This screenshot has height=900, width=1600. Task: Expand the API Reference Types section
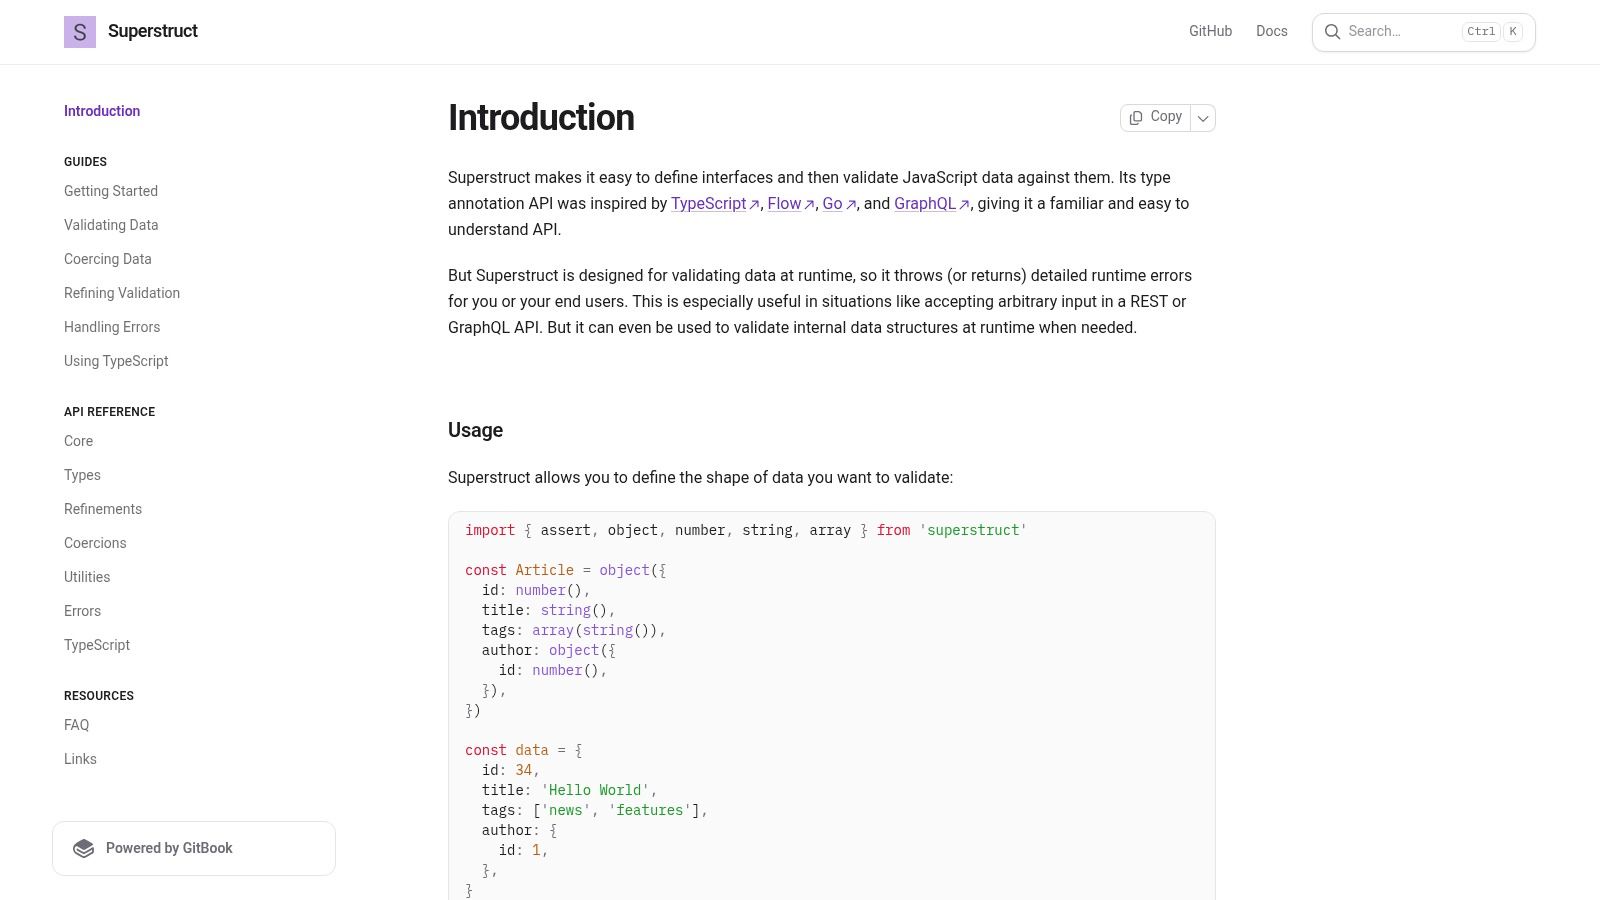point(82,475)
